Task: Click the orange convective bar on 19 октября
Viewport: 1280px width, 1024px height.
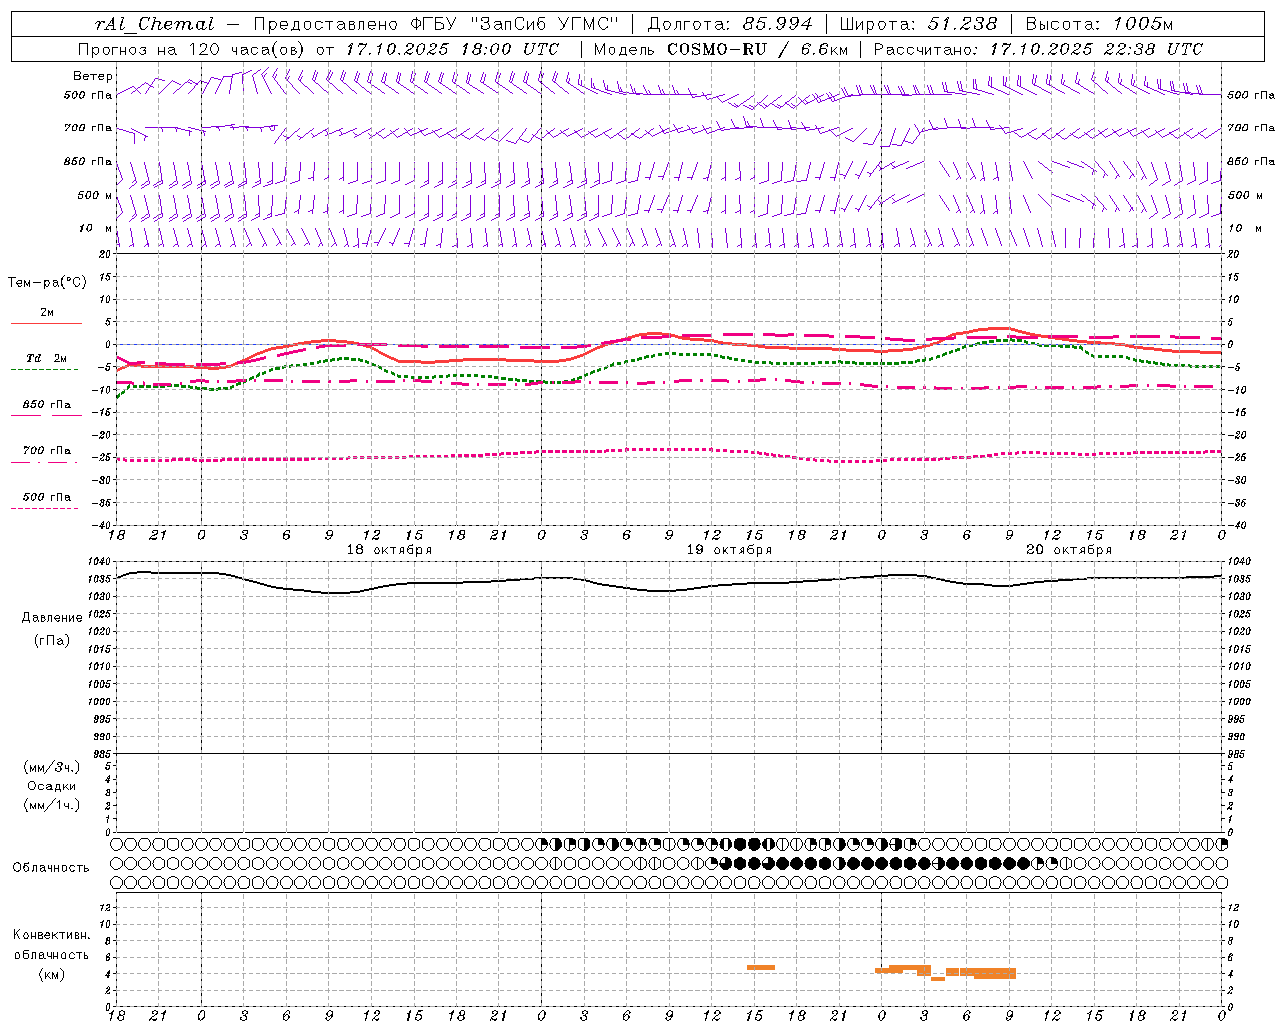Action: tap(761, 967)
